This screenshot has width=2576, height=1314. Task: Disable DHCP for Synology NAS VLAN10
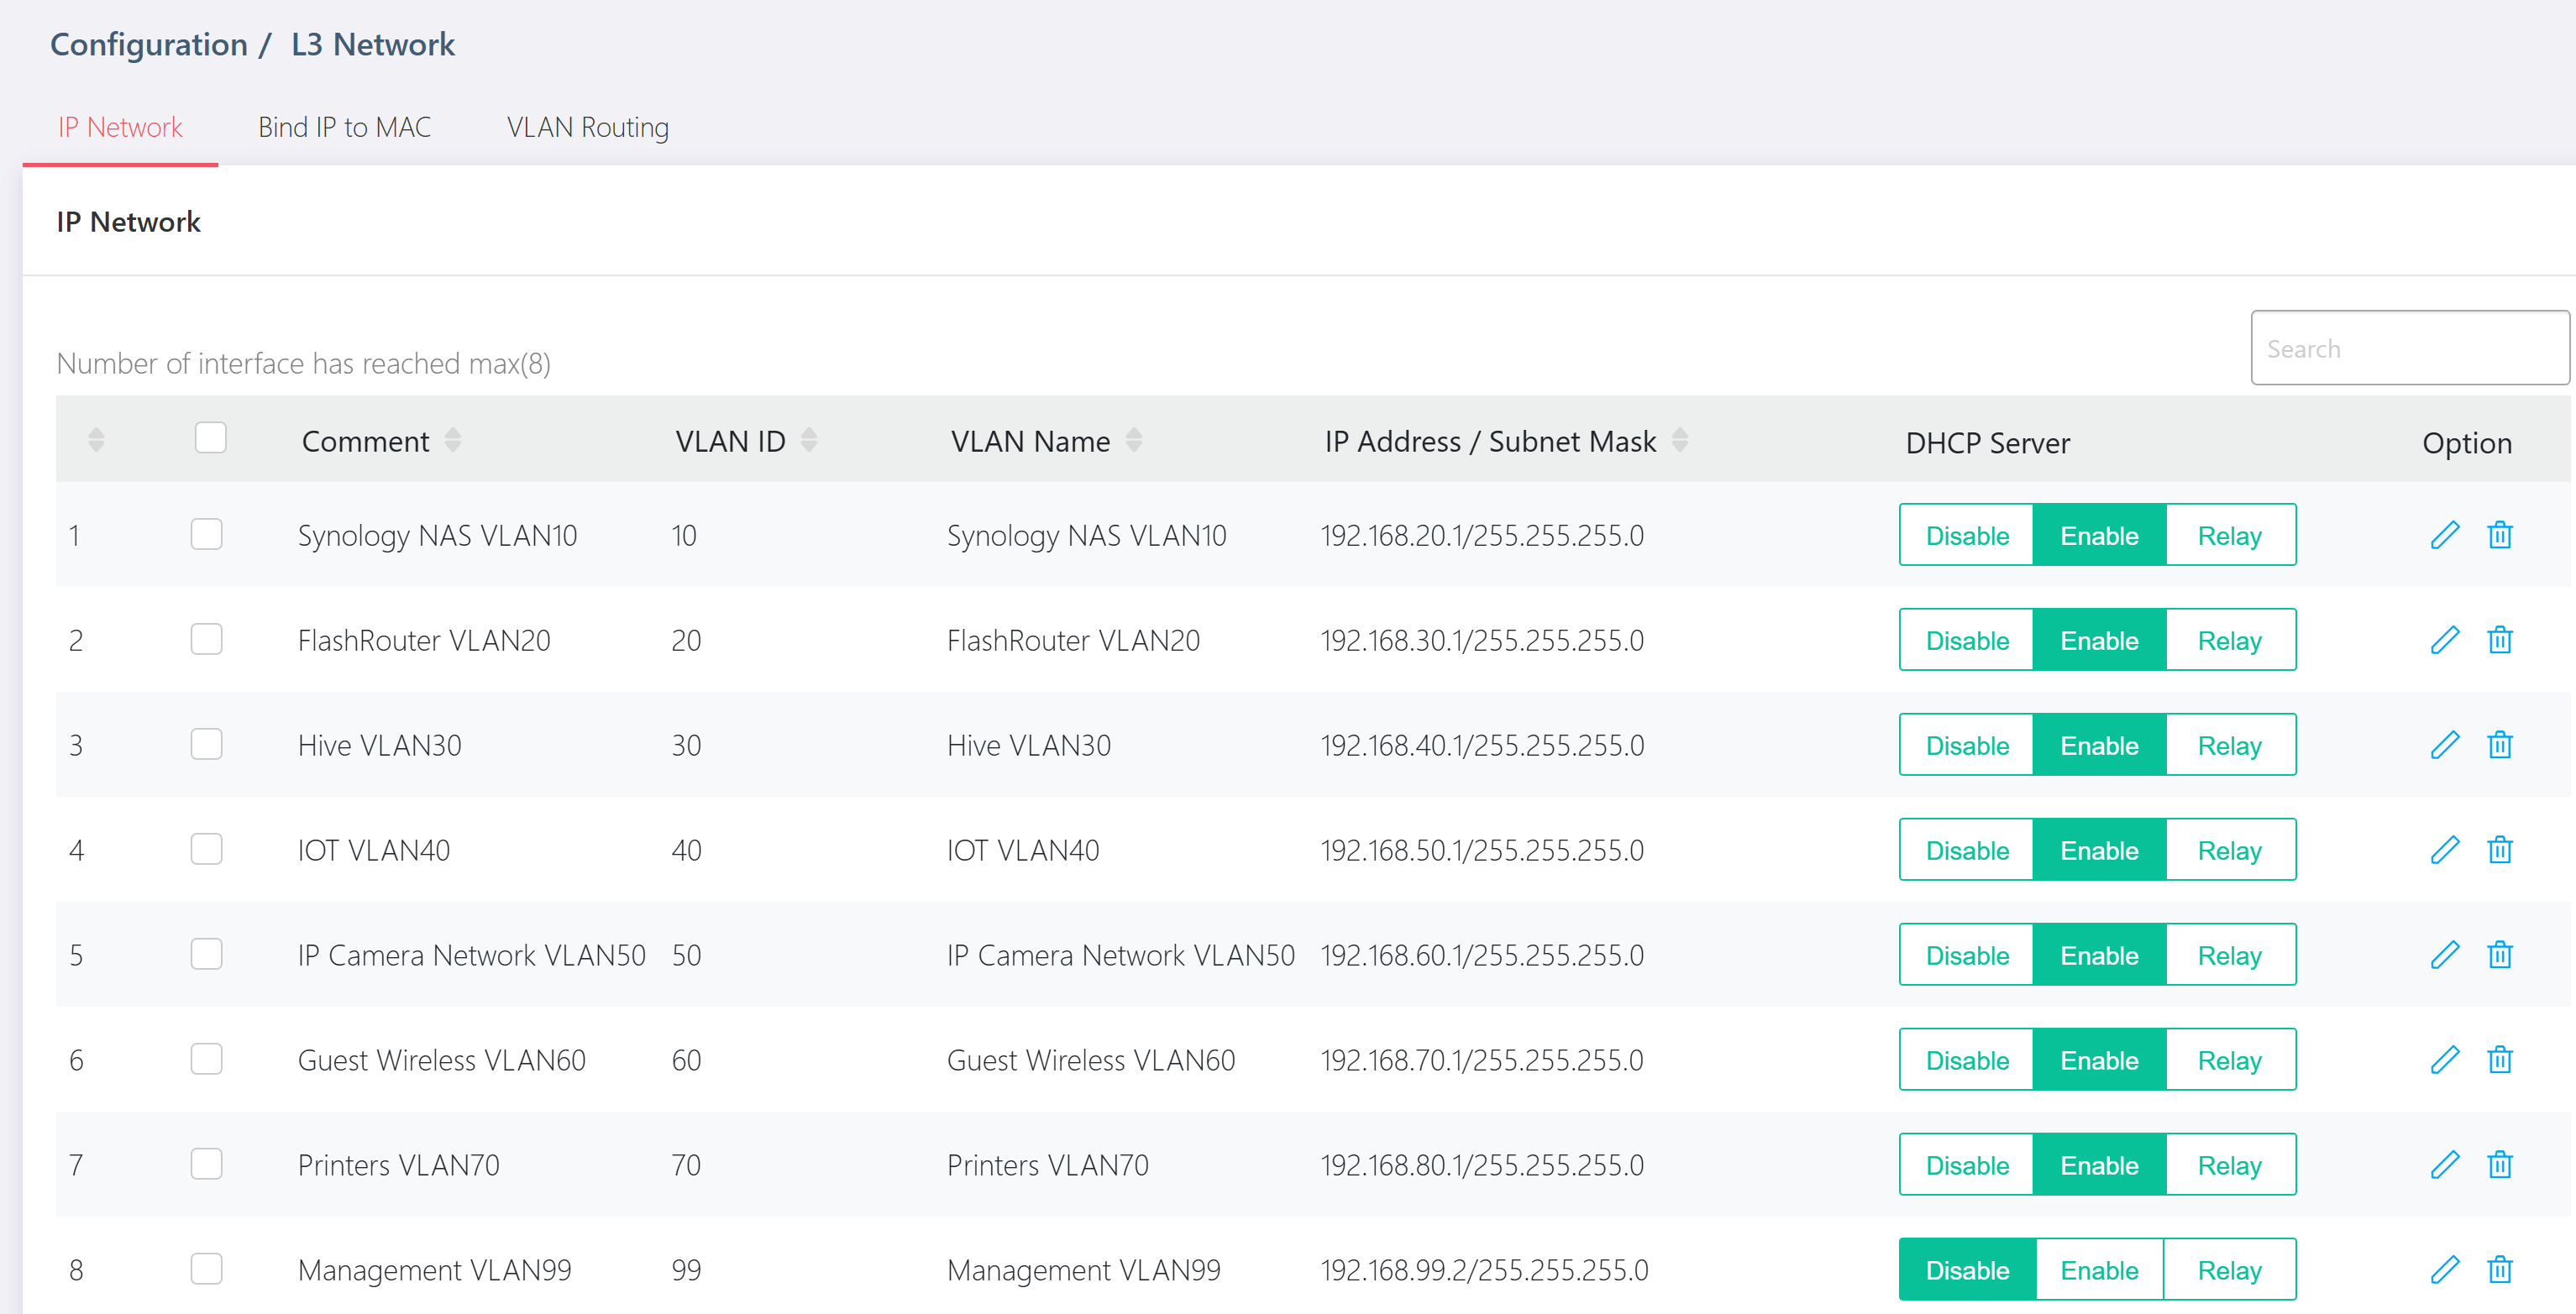[x=1967, y=535]
